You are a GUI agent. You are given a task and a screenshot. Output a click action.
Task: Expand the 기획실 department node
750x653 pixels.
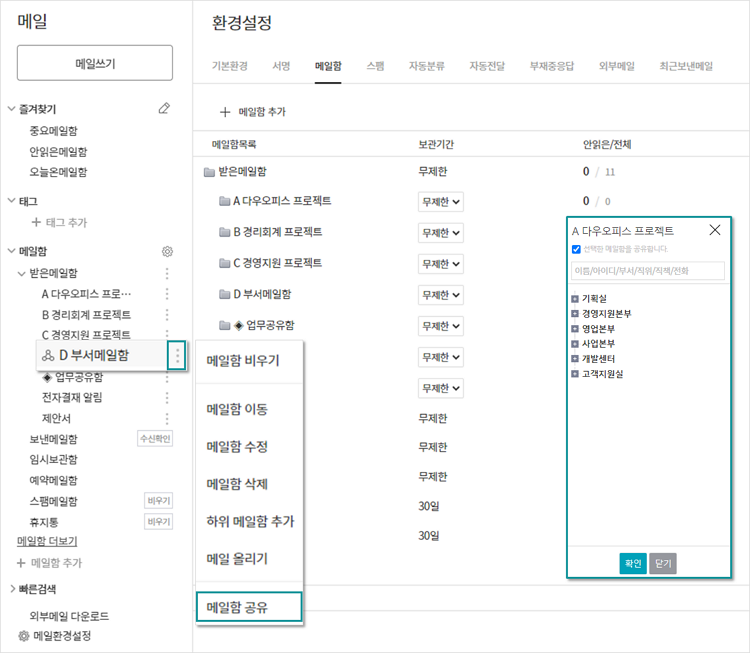[575, 299]
